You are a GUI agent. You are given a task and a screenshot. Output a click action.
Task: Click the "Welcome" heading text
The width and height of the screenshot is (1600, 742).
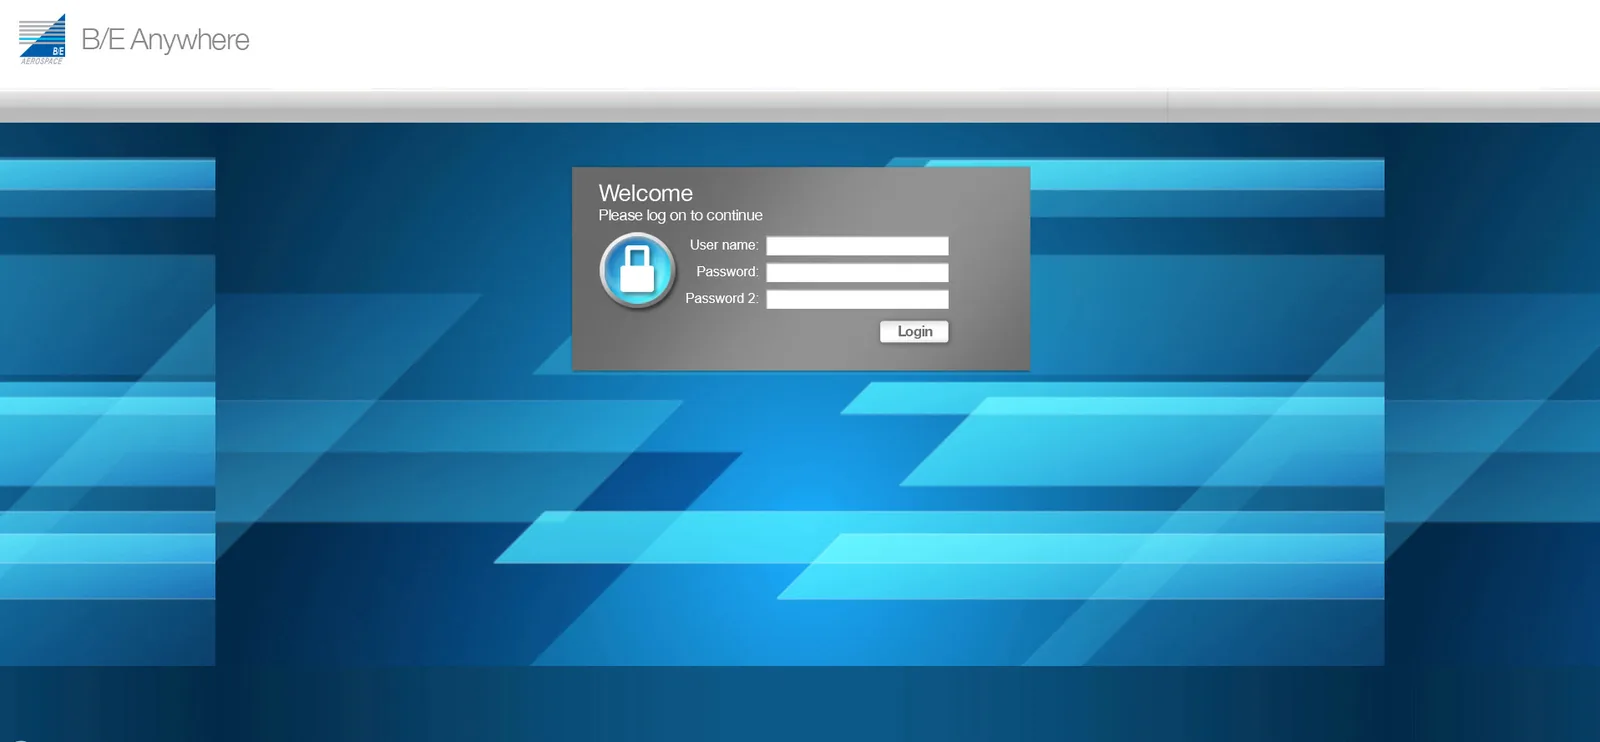click(646, 193)
